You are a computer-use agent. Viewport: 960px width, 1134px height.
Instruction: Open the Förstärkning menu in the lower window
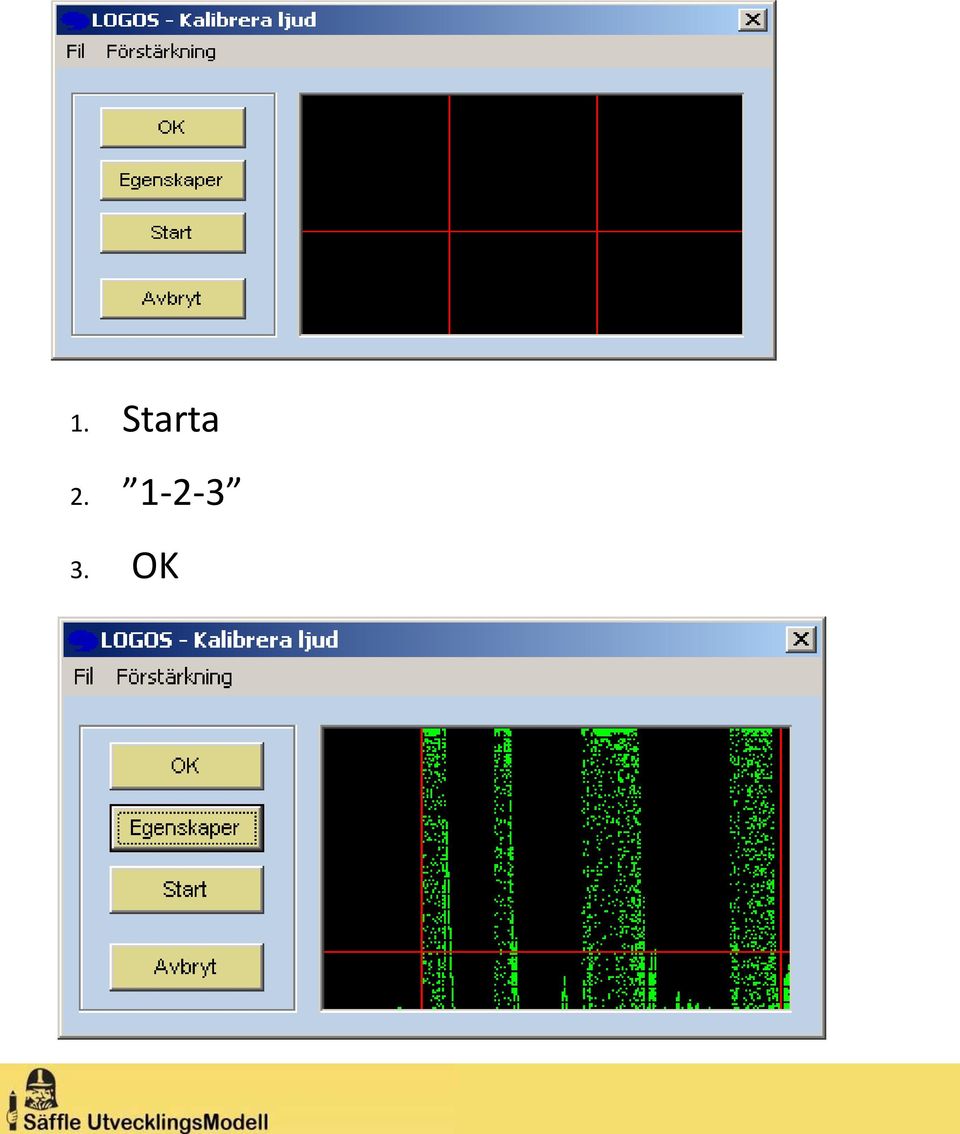[174, 677]
